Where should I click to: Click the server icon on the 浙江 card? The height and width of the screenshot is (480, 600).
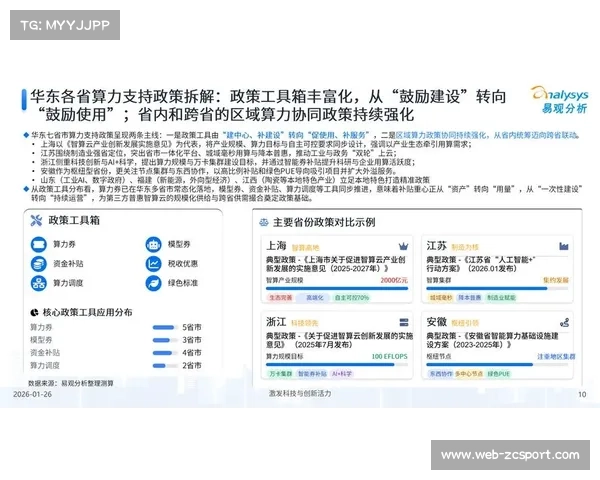tap(404, 322)
